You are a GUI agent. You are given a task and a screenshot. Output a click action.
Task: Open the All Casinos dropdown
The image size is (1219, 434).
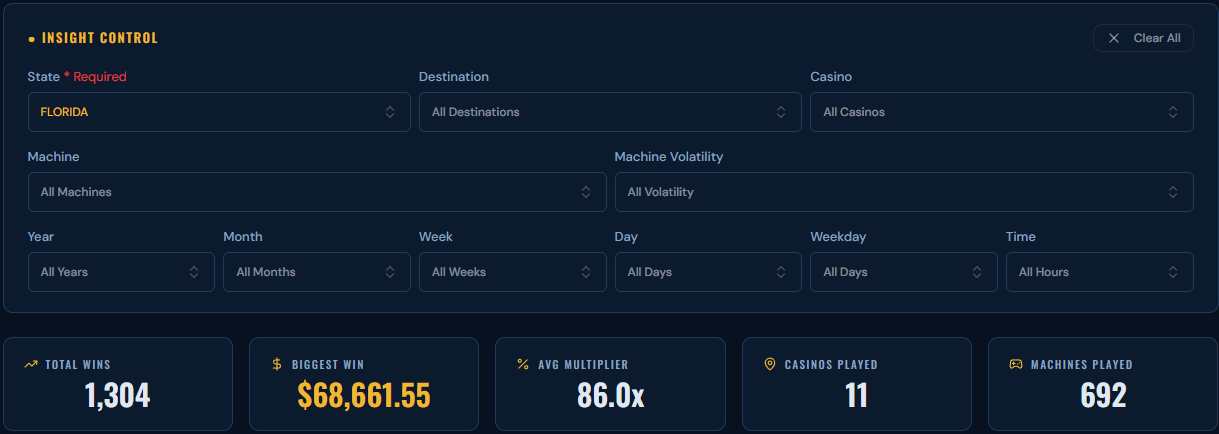(x=1002, y=112)
